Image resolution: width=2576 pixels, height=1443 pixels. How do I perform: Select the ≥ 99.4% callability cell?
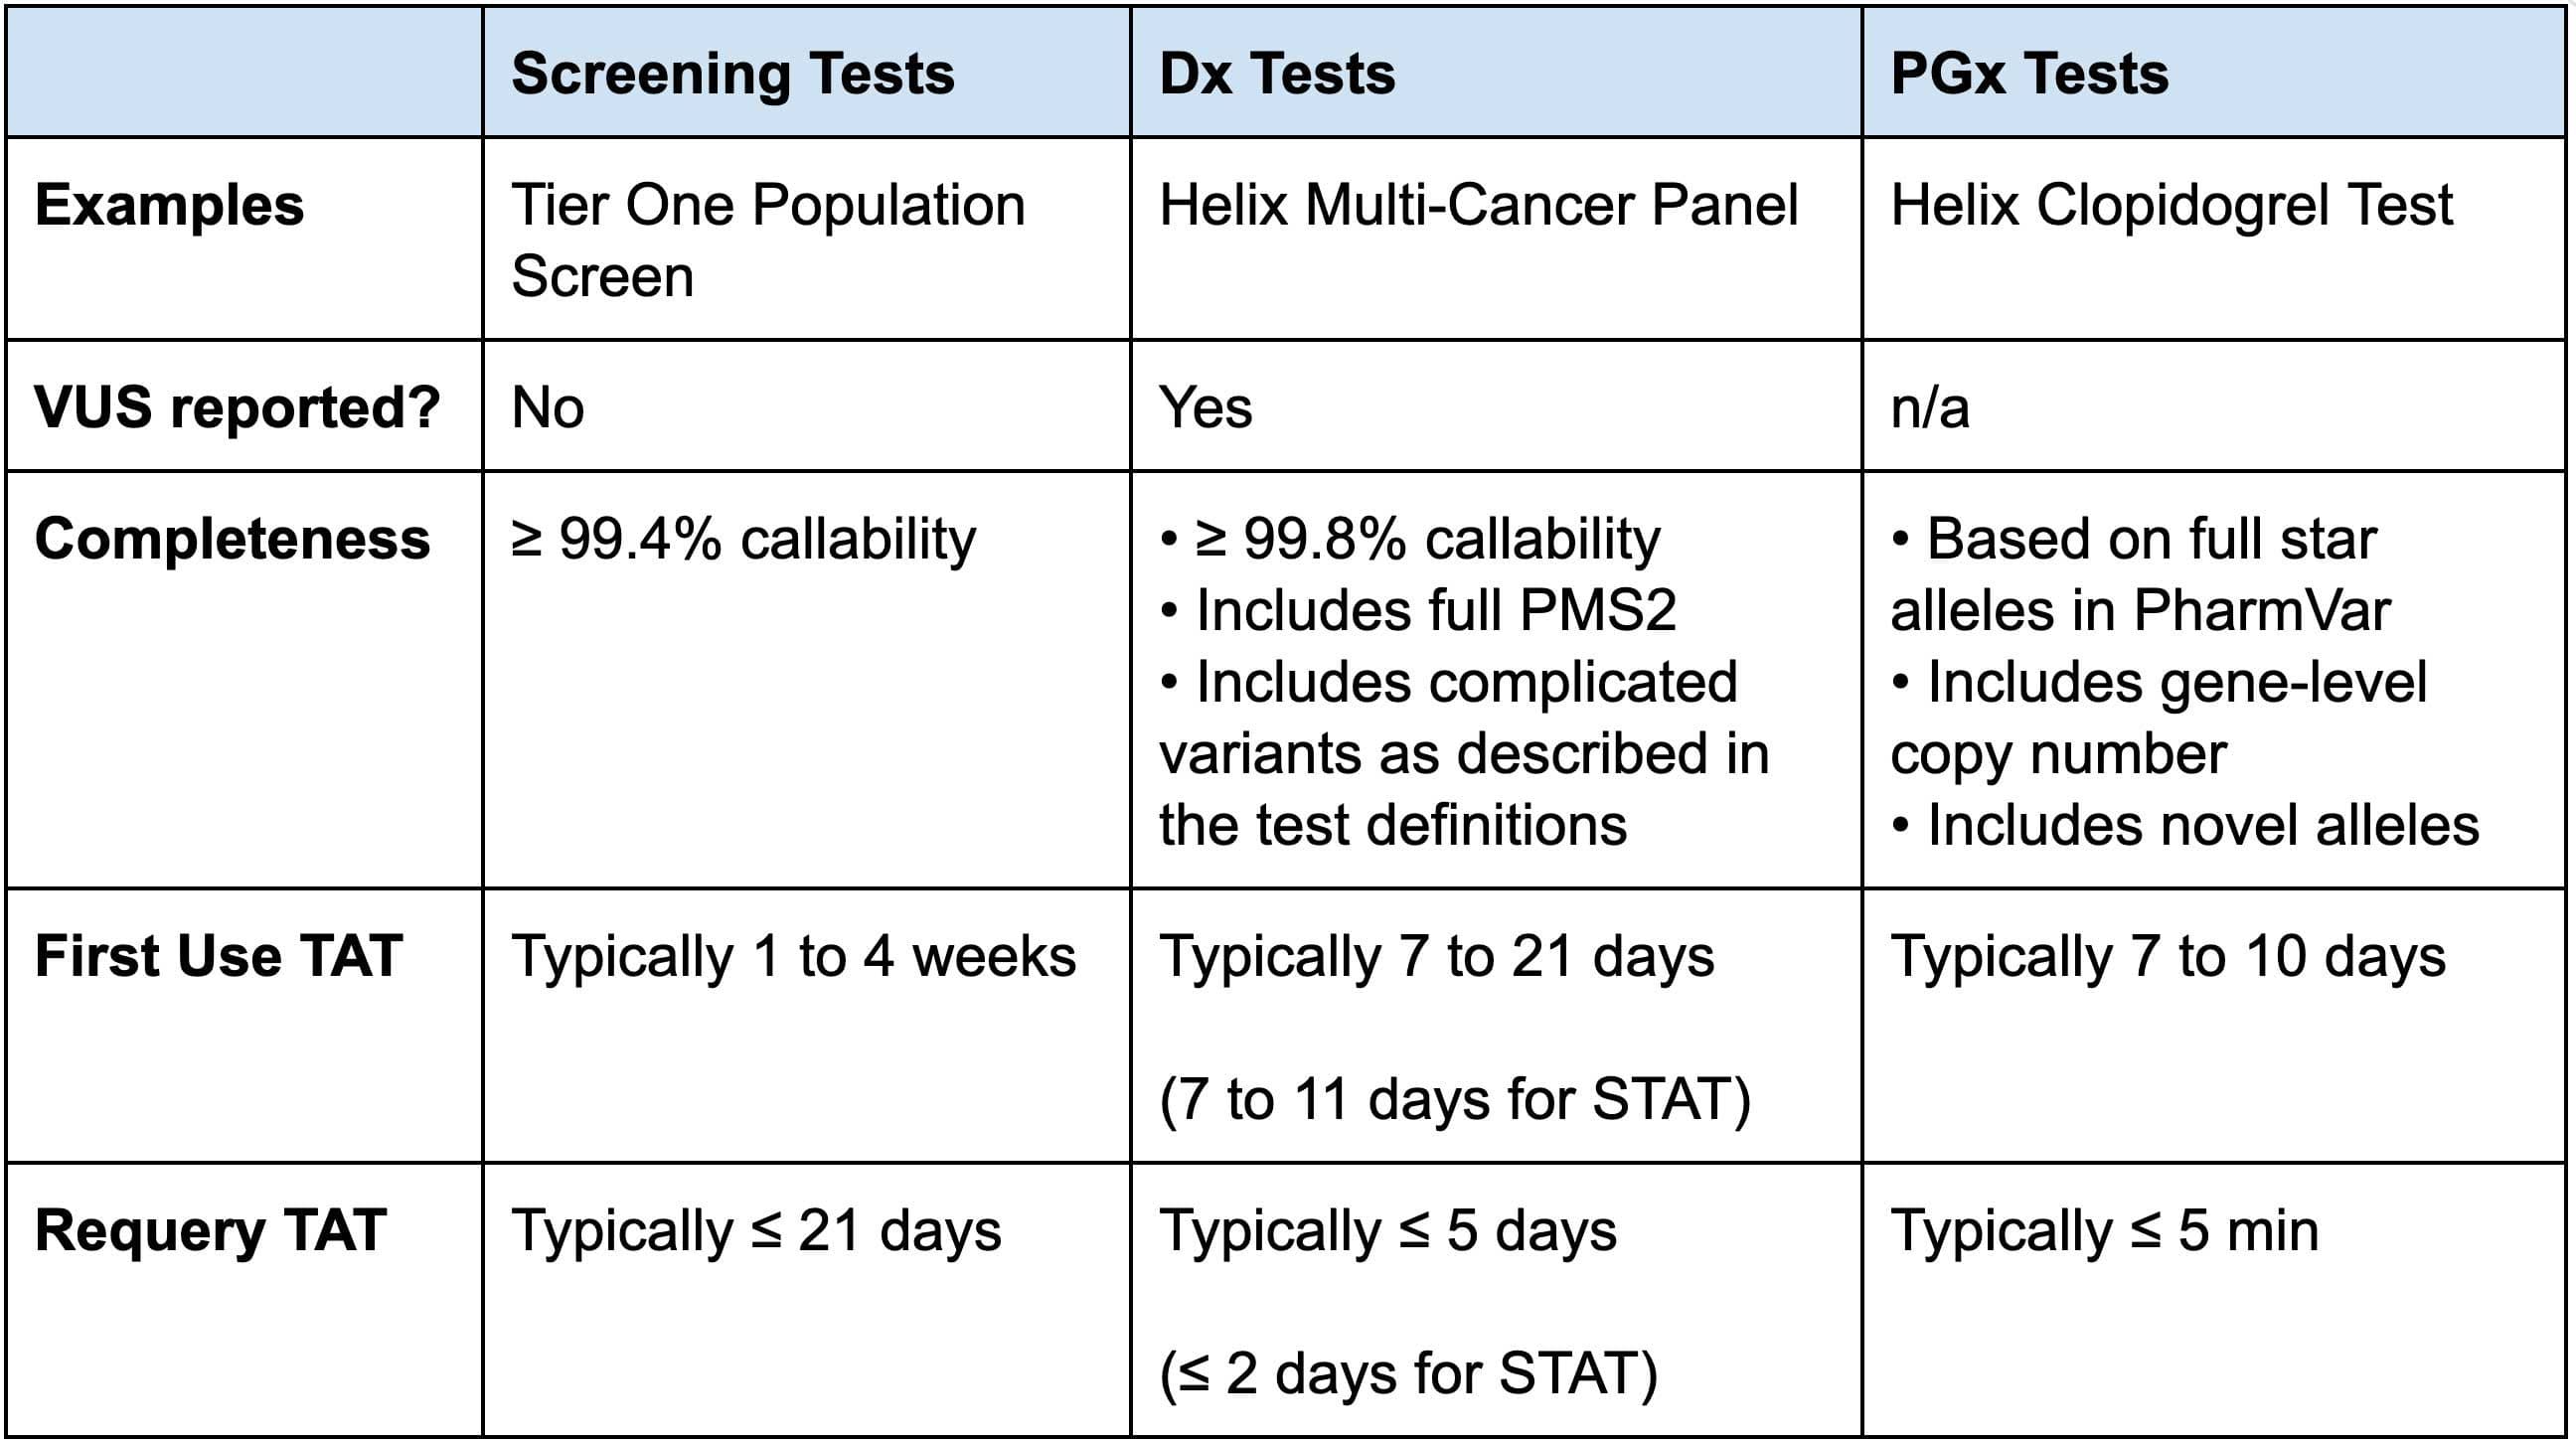(743, 539)
